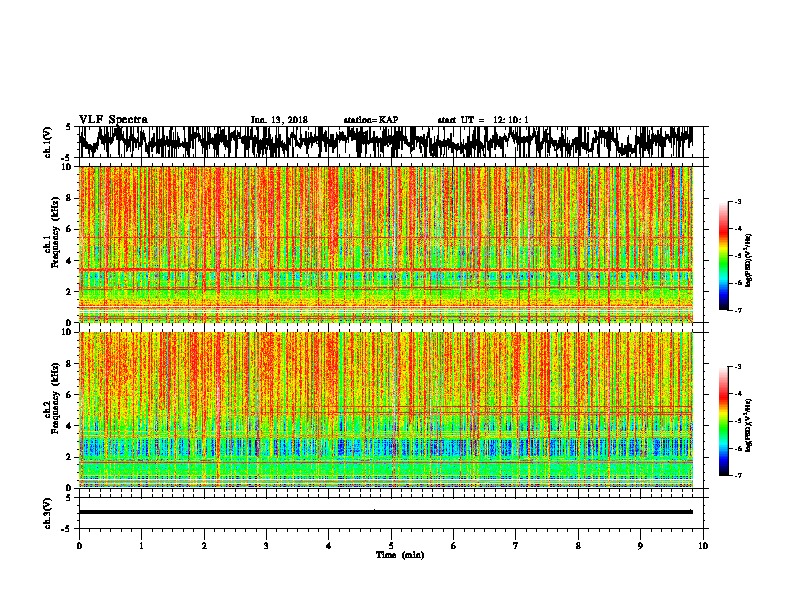
Task: Click the "ch.3(V)" waveform axis label
Action: pyautogui.click(x=48, y=513)
